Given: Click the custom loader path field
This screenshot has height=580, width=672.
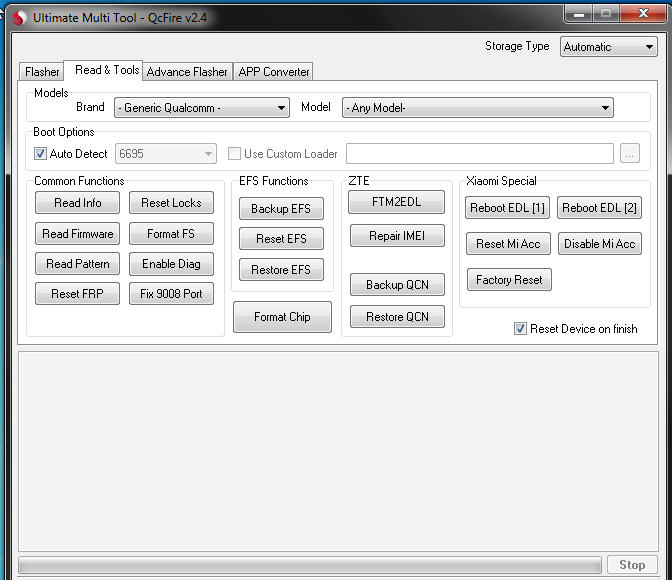Looking at the screenshot, I should click(480, 153).
